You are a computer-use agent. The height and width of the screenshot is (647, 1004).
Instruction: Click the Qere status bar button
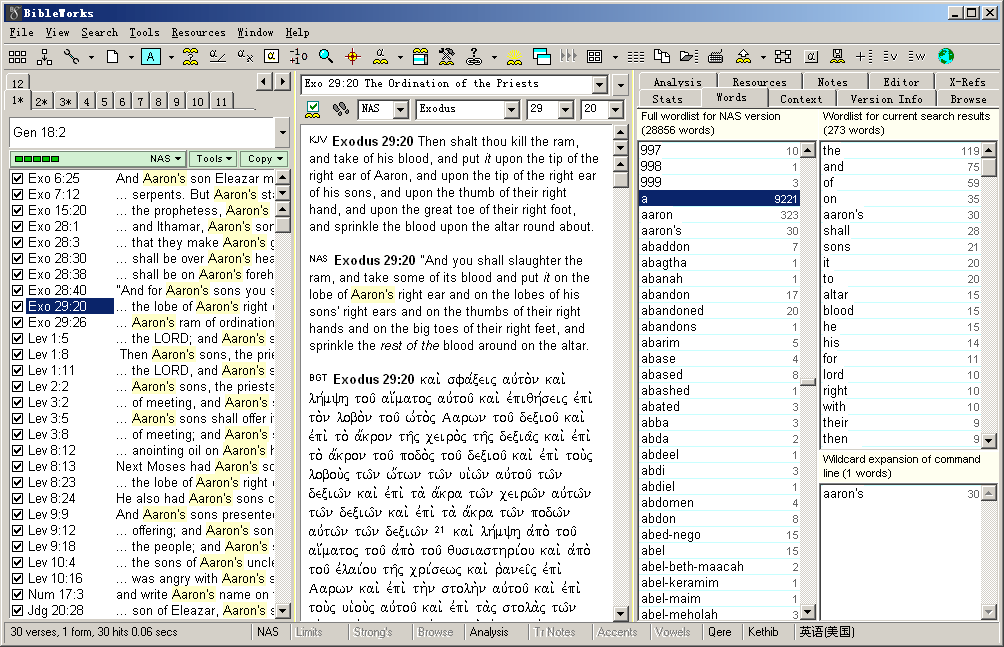click(x=720, y=632)
